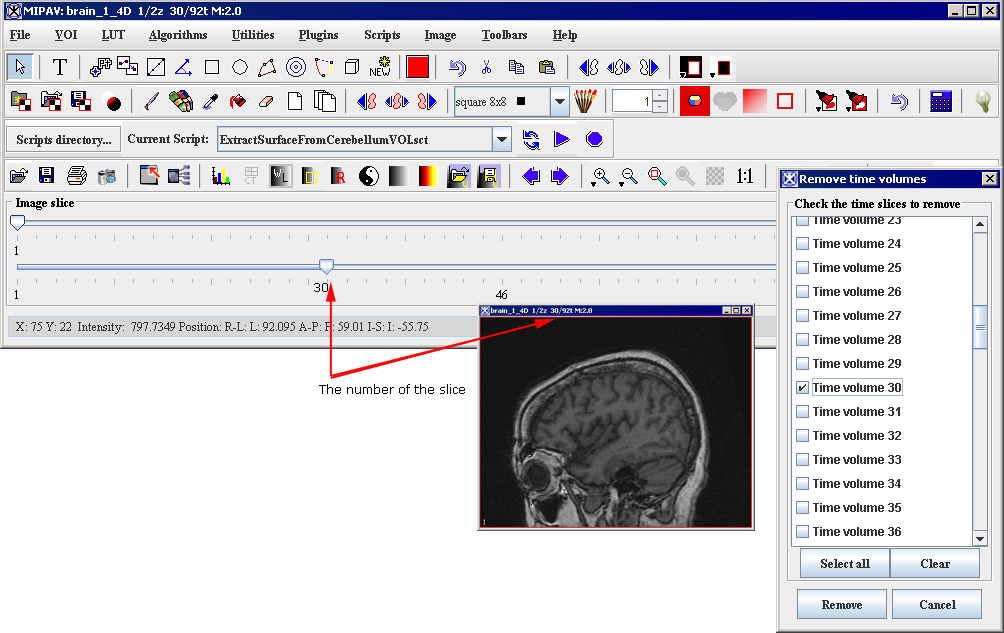Select the eraser paint tool
This screenshot has height=633, width=1004.
(x=266, y=102)
